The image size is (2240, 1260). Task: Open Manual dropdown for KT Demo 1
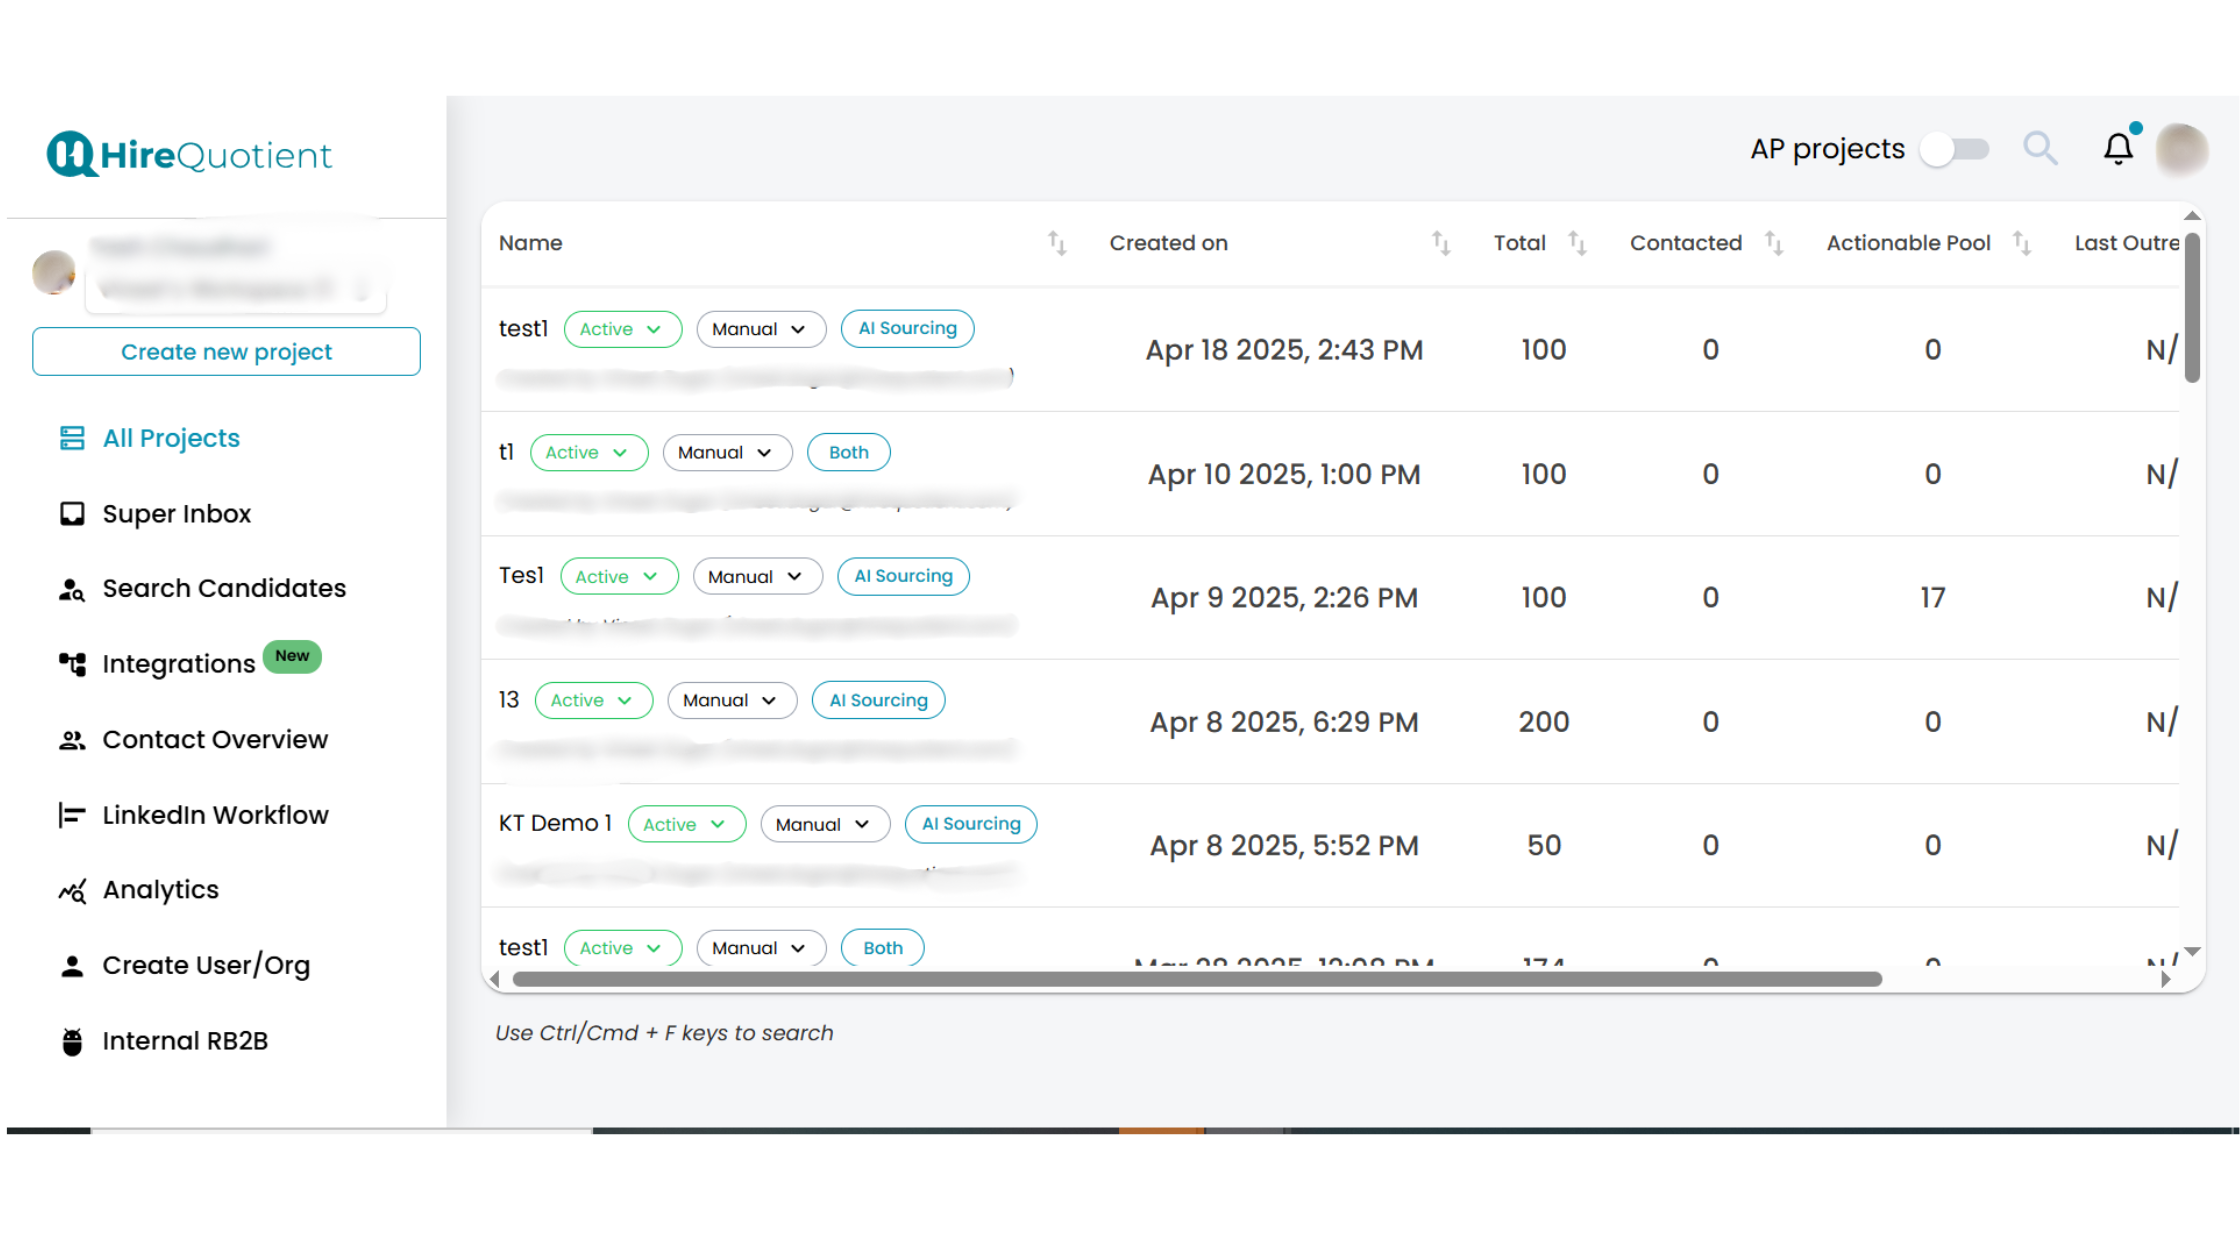pyautogui.click(x=824, y=825)
